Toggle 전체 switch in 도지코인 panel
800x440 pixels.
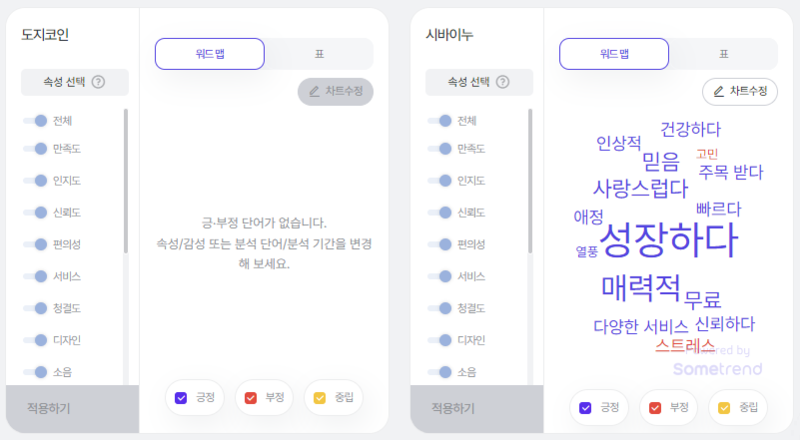pos(35,120)
